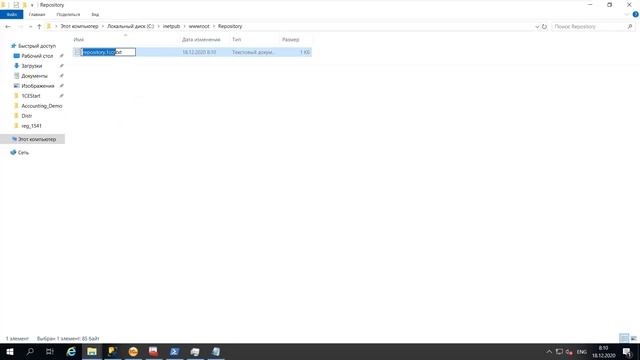Open 1CEStart folder in sidebar

pos(31,96)
